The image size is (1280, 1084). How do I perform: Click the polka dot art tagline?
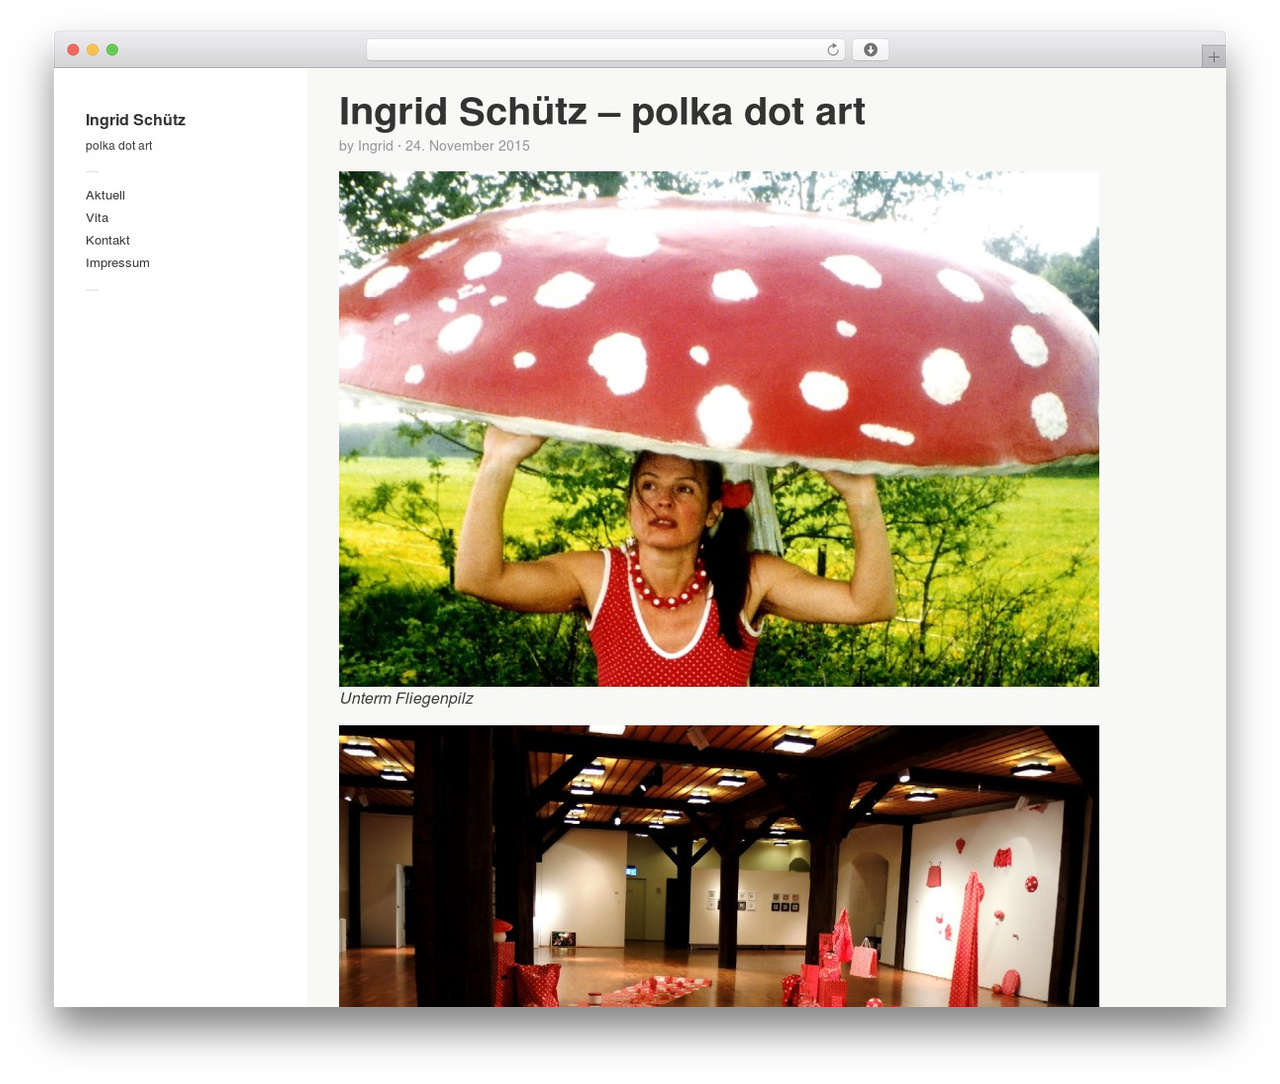pyautogui.click(x=119, y=146)
